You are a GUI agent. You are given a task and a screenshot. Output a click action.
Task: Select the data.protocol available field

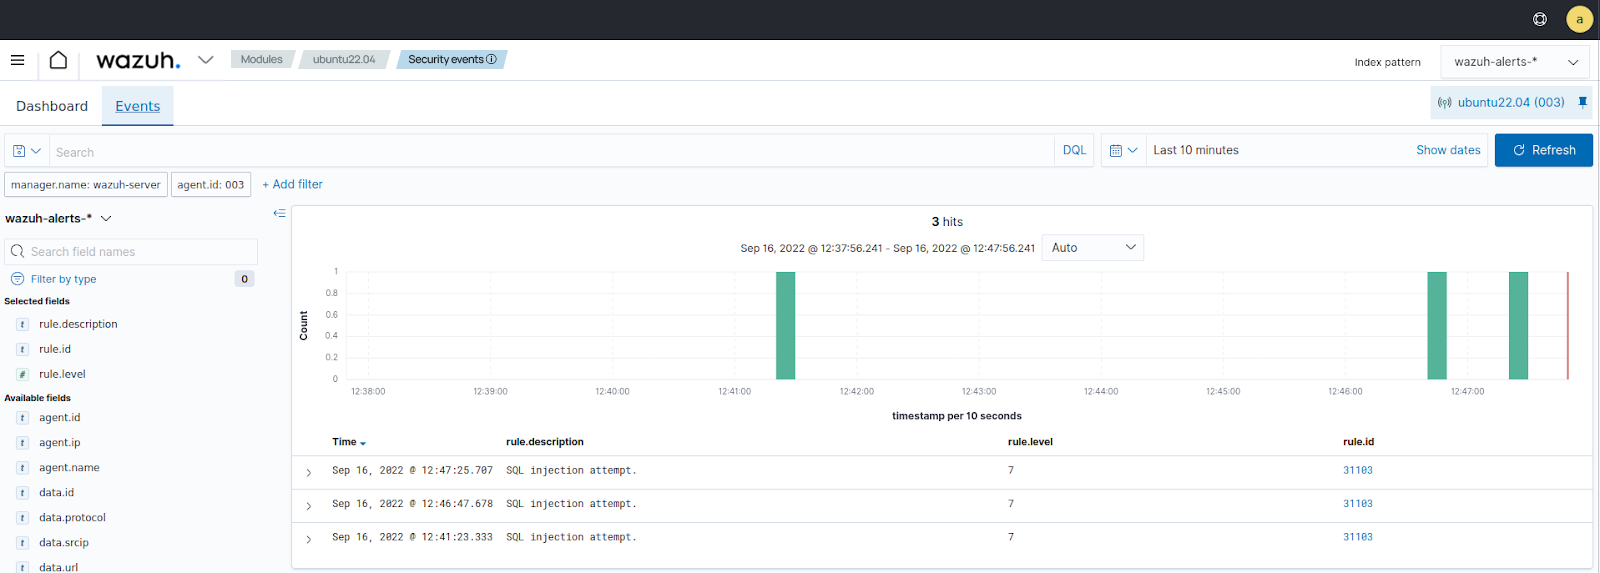coord(72,518)
